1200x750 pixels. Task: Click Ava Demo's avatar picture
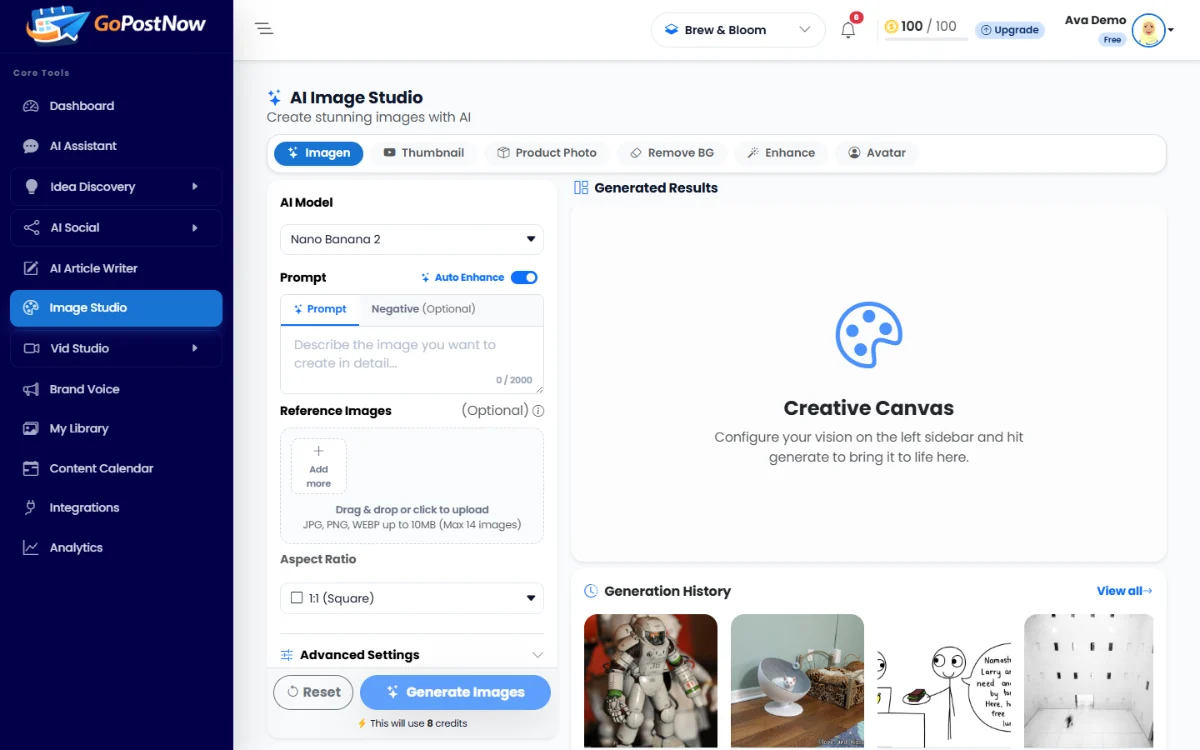point(1149,30)
